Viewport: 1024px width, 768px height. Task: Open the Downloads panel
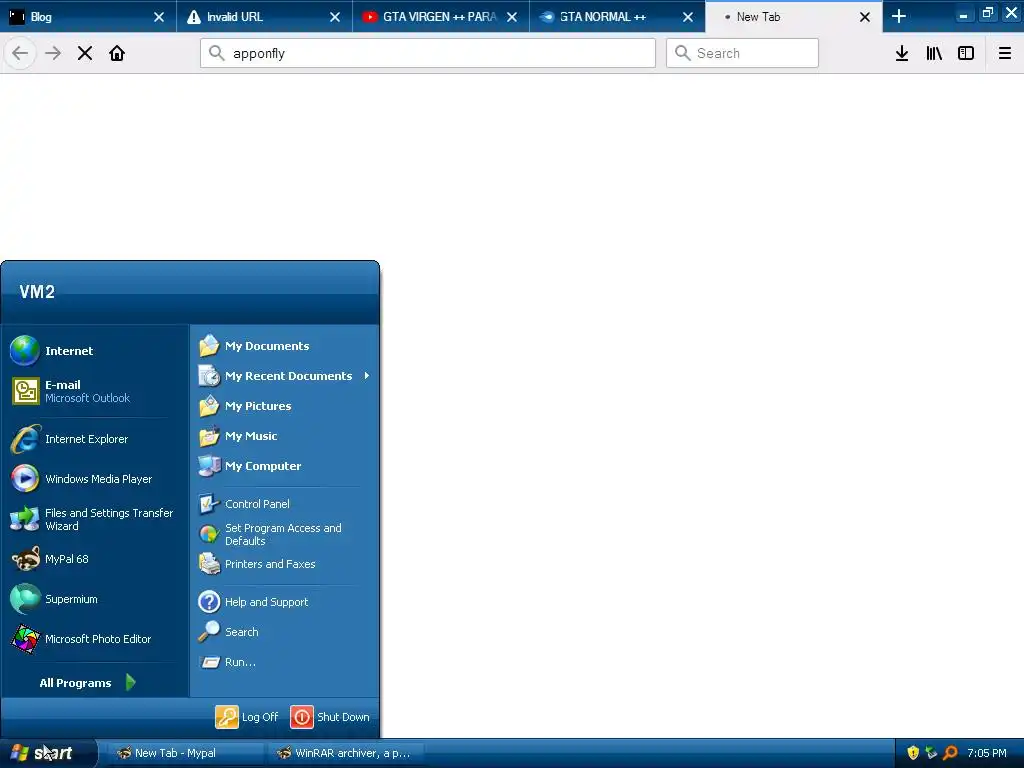[902, 53]
